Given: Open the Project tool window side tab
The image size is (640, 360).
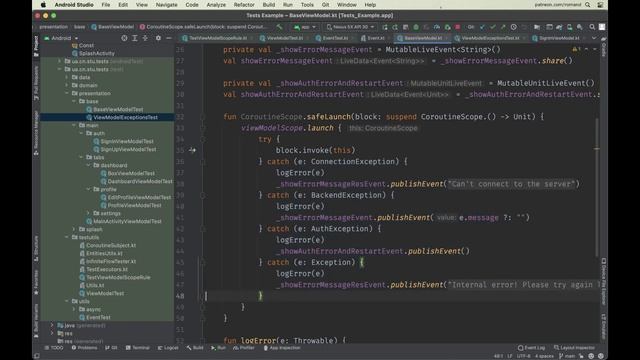Looking at the screenshot, I should pos(36,46).
